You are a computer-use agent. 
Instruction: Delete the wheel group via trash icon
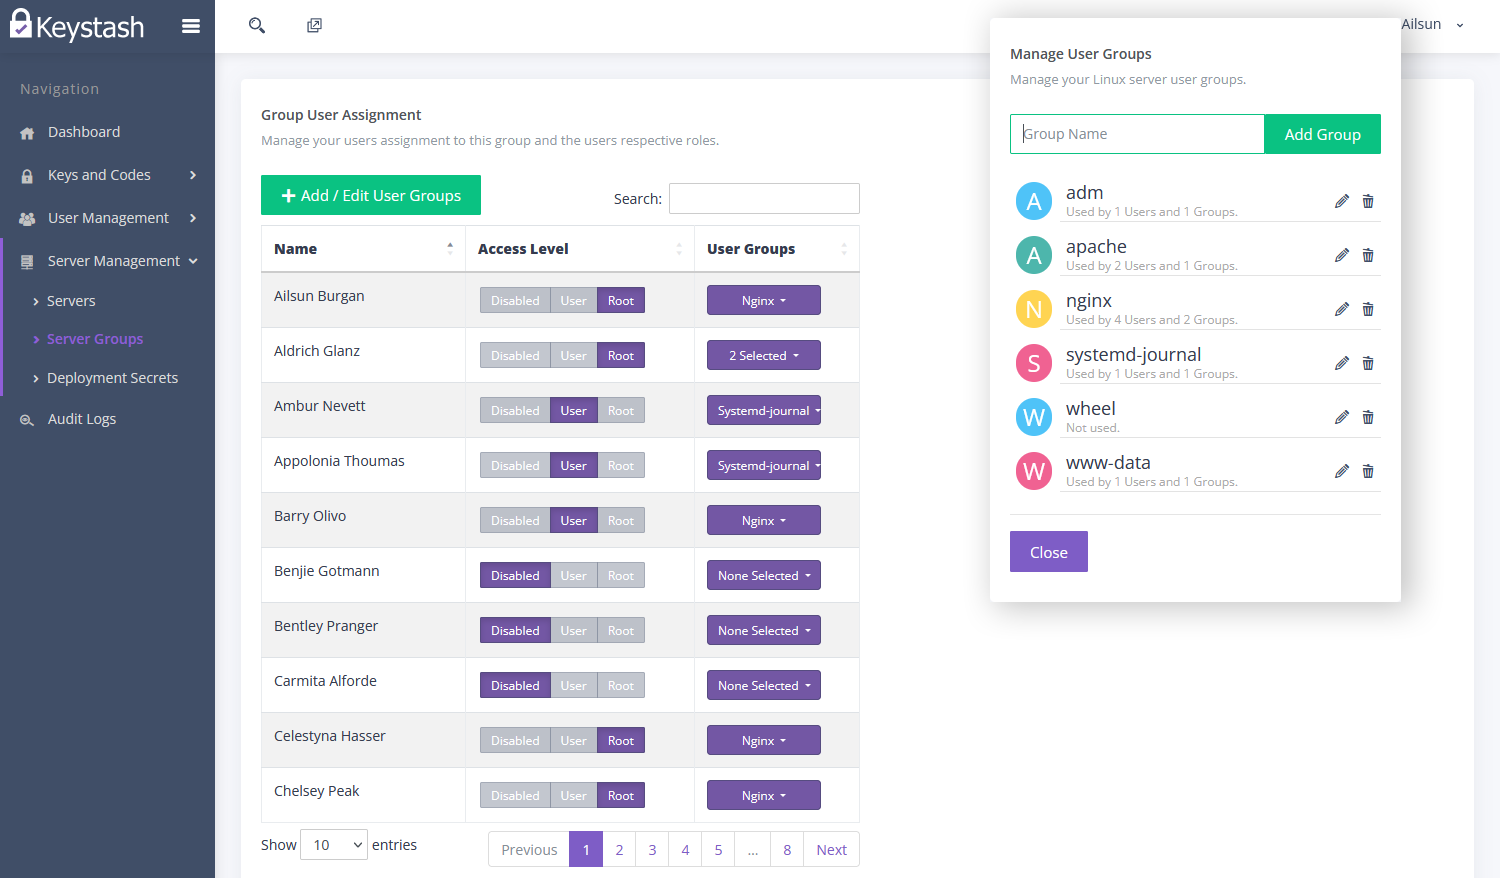pos(1368,417)
